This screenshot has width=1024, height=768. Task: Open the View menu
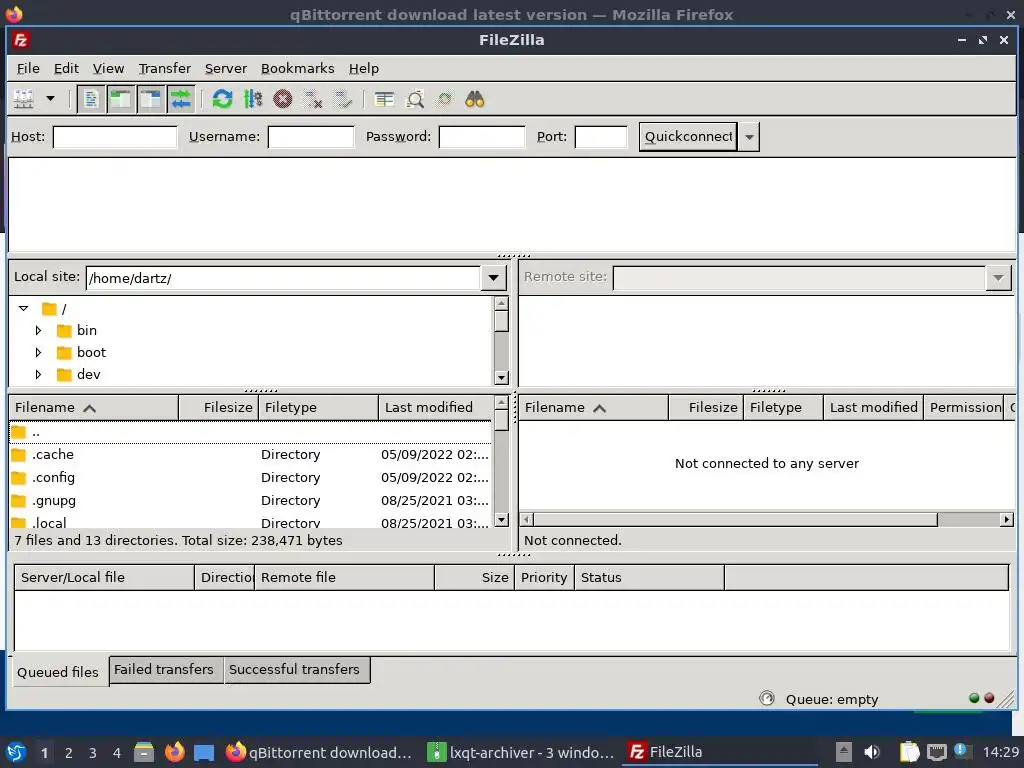[108, 69]
